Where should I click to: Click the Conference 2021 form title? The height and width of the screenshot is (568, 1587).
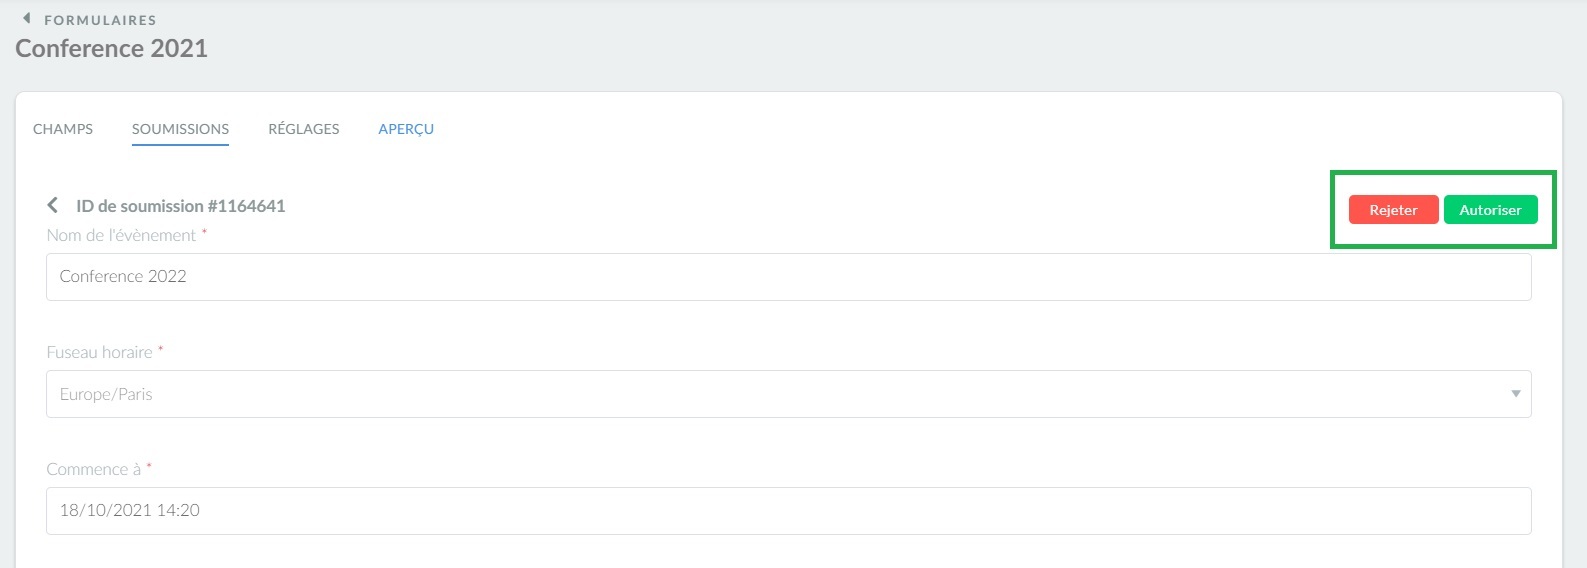tap(112, 49)
